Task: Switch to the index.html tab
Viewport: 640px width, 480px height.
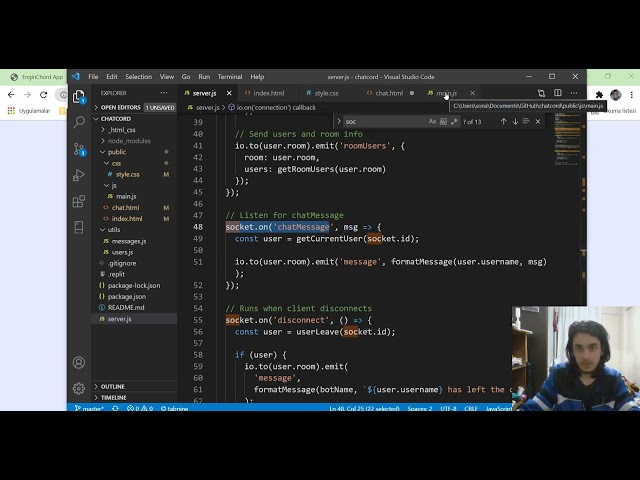Action: click(x=268, y=93)
